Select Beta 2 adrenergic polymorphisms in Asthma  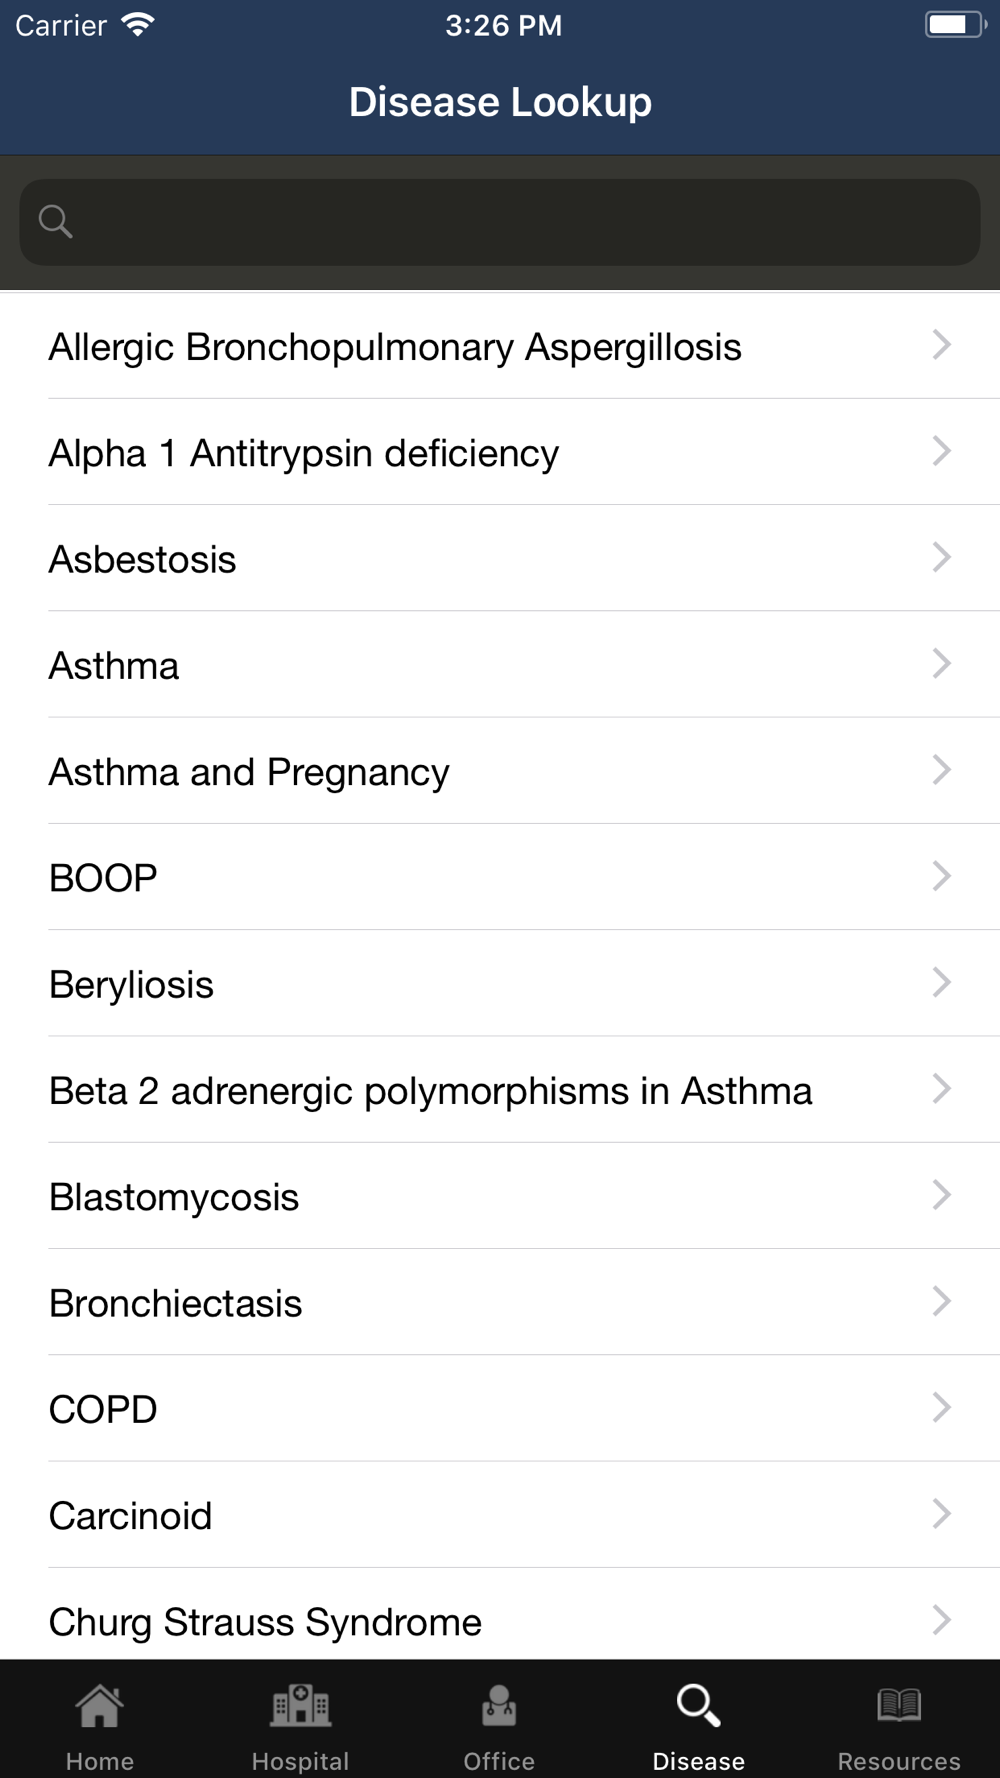(x=430, y=1091)
